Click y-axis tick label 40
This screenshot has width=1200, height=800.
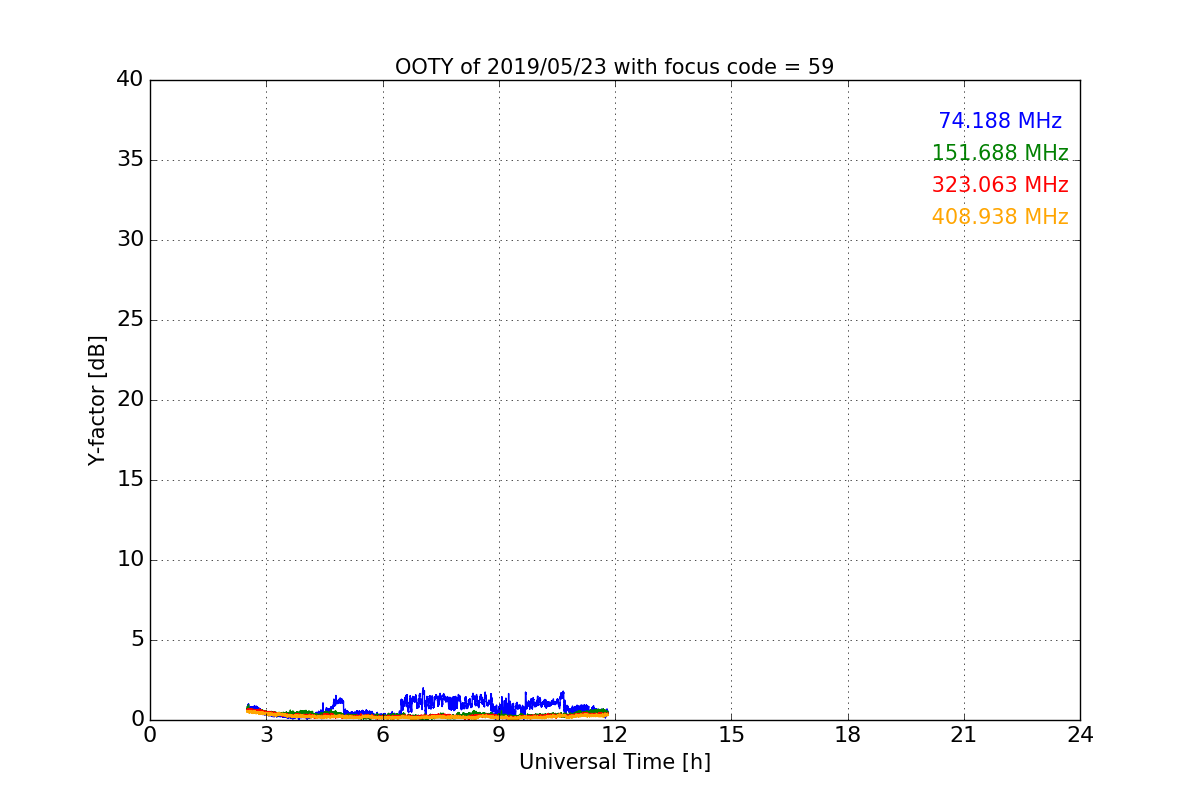[130, 80]
